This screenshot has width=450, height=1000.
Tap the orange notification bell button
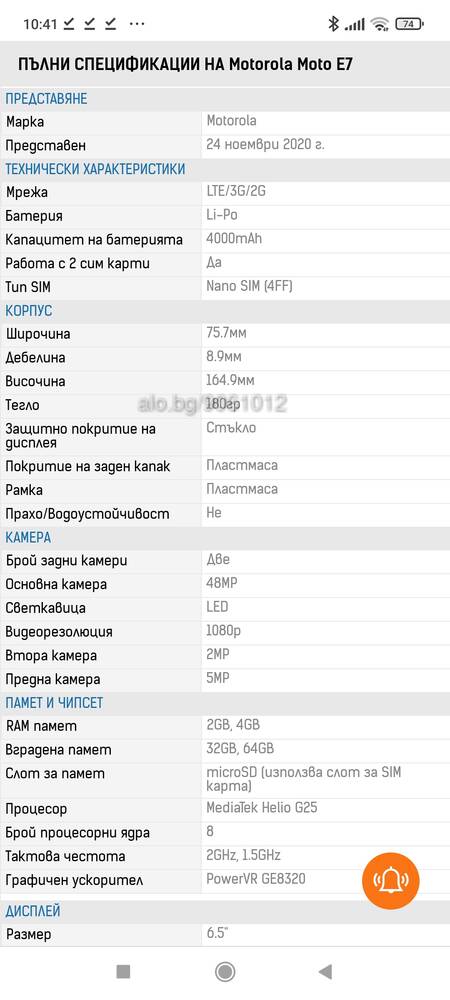pyautogui.click(x=391, y=881)
